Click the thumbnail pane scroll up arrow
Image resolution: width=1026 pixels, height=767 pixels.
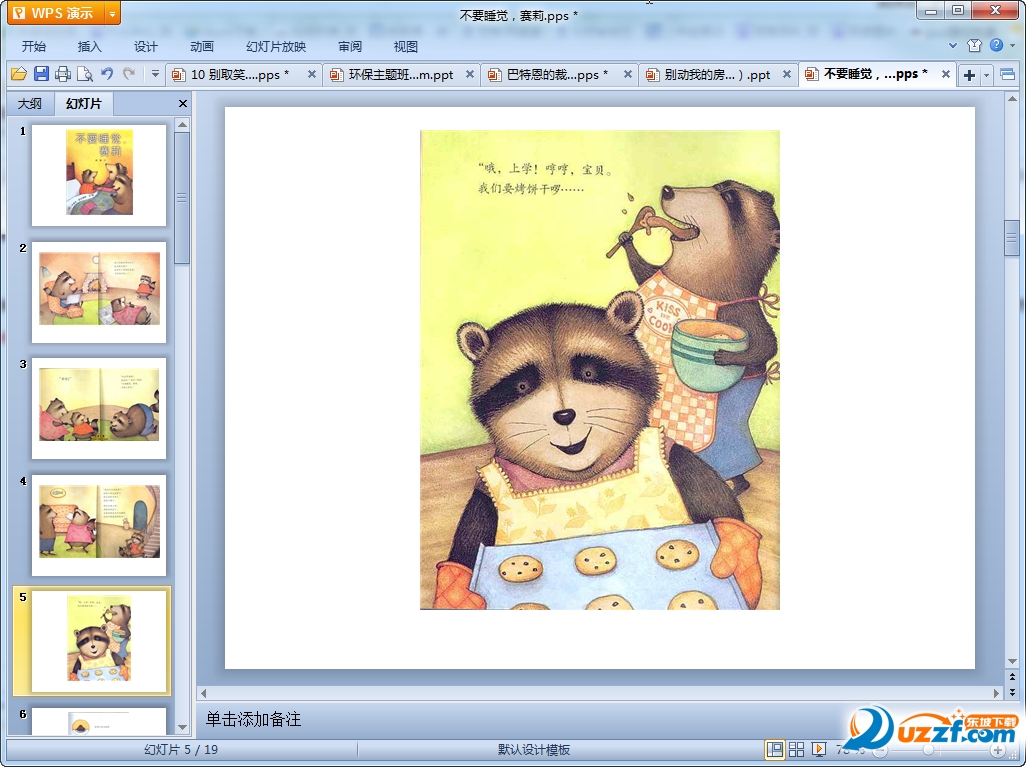pyautogui.click(x=183, y=124)
